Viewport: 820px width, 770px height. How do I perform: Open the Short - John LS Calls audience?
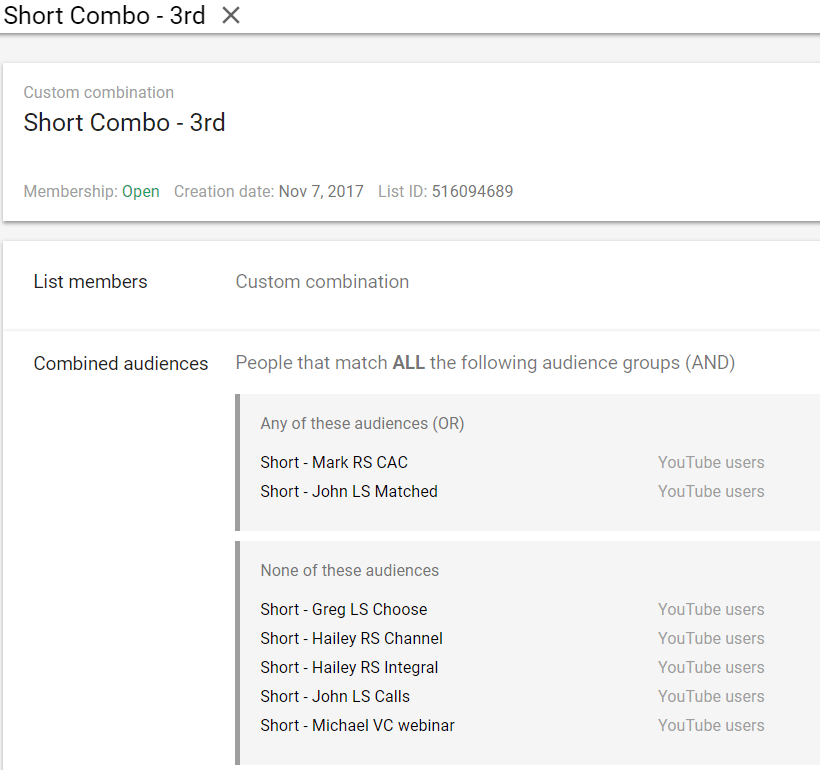click(335, 697)
